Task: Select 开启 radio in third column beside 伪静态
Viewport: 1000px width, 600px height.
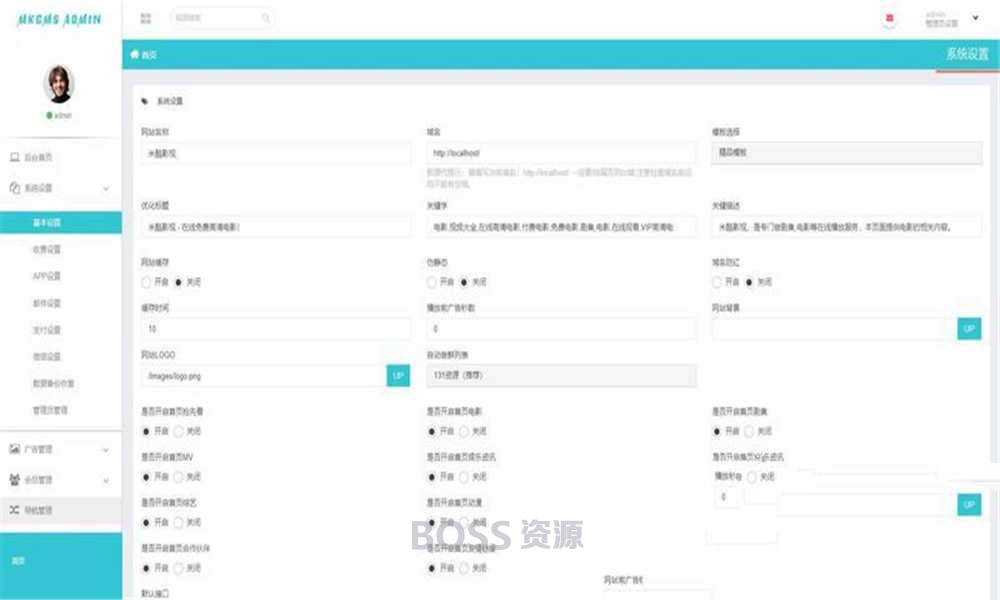Action: 717,282
